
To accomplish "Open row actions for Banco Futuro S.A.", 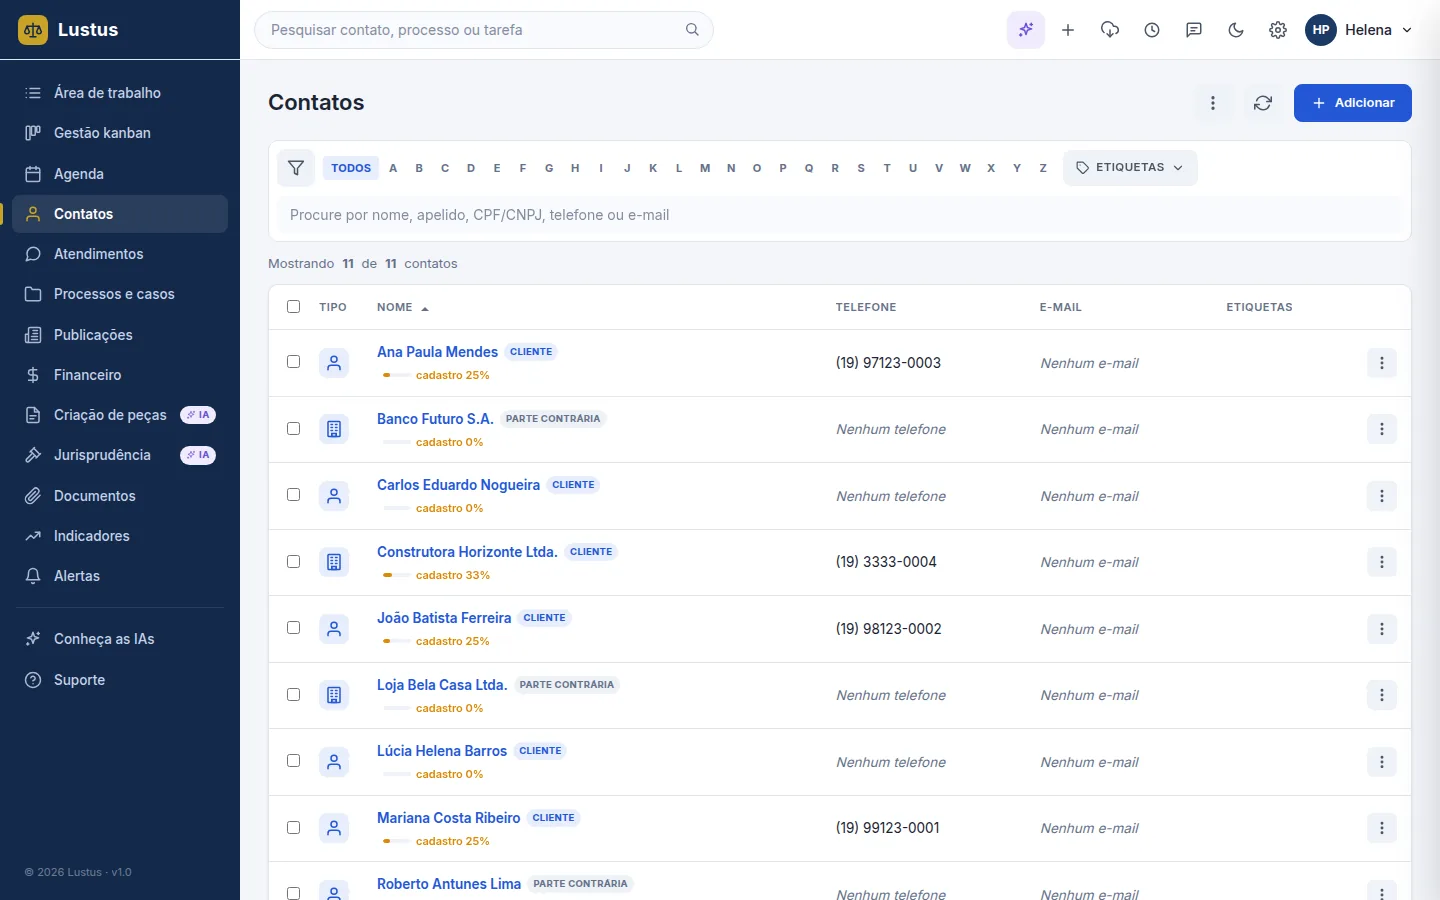I will (x=1382, y=429).
